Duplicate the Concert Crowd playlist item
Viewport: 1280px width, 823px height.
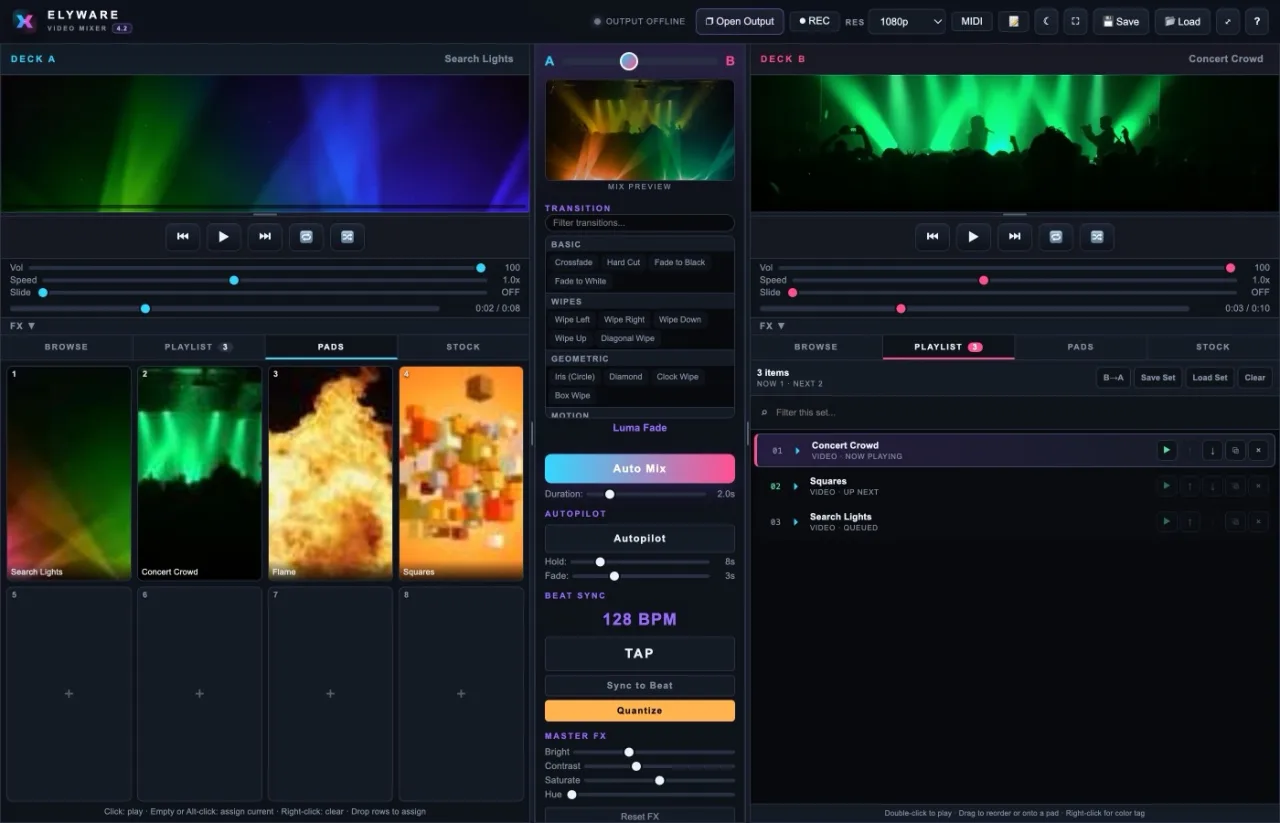point(1235,451)
